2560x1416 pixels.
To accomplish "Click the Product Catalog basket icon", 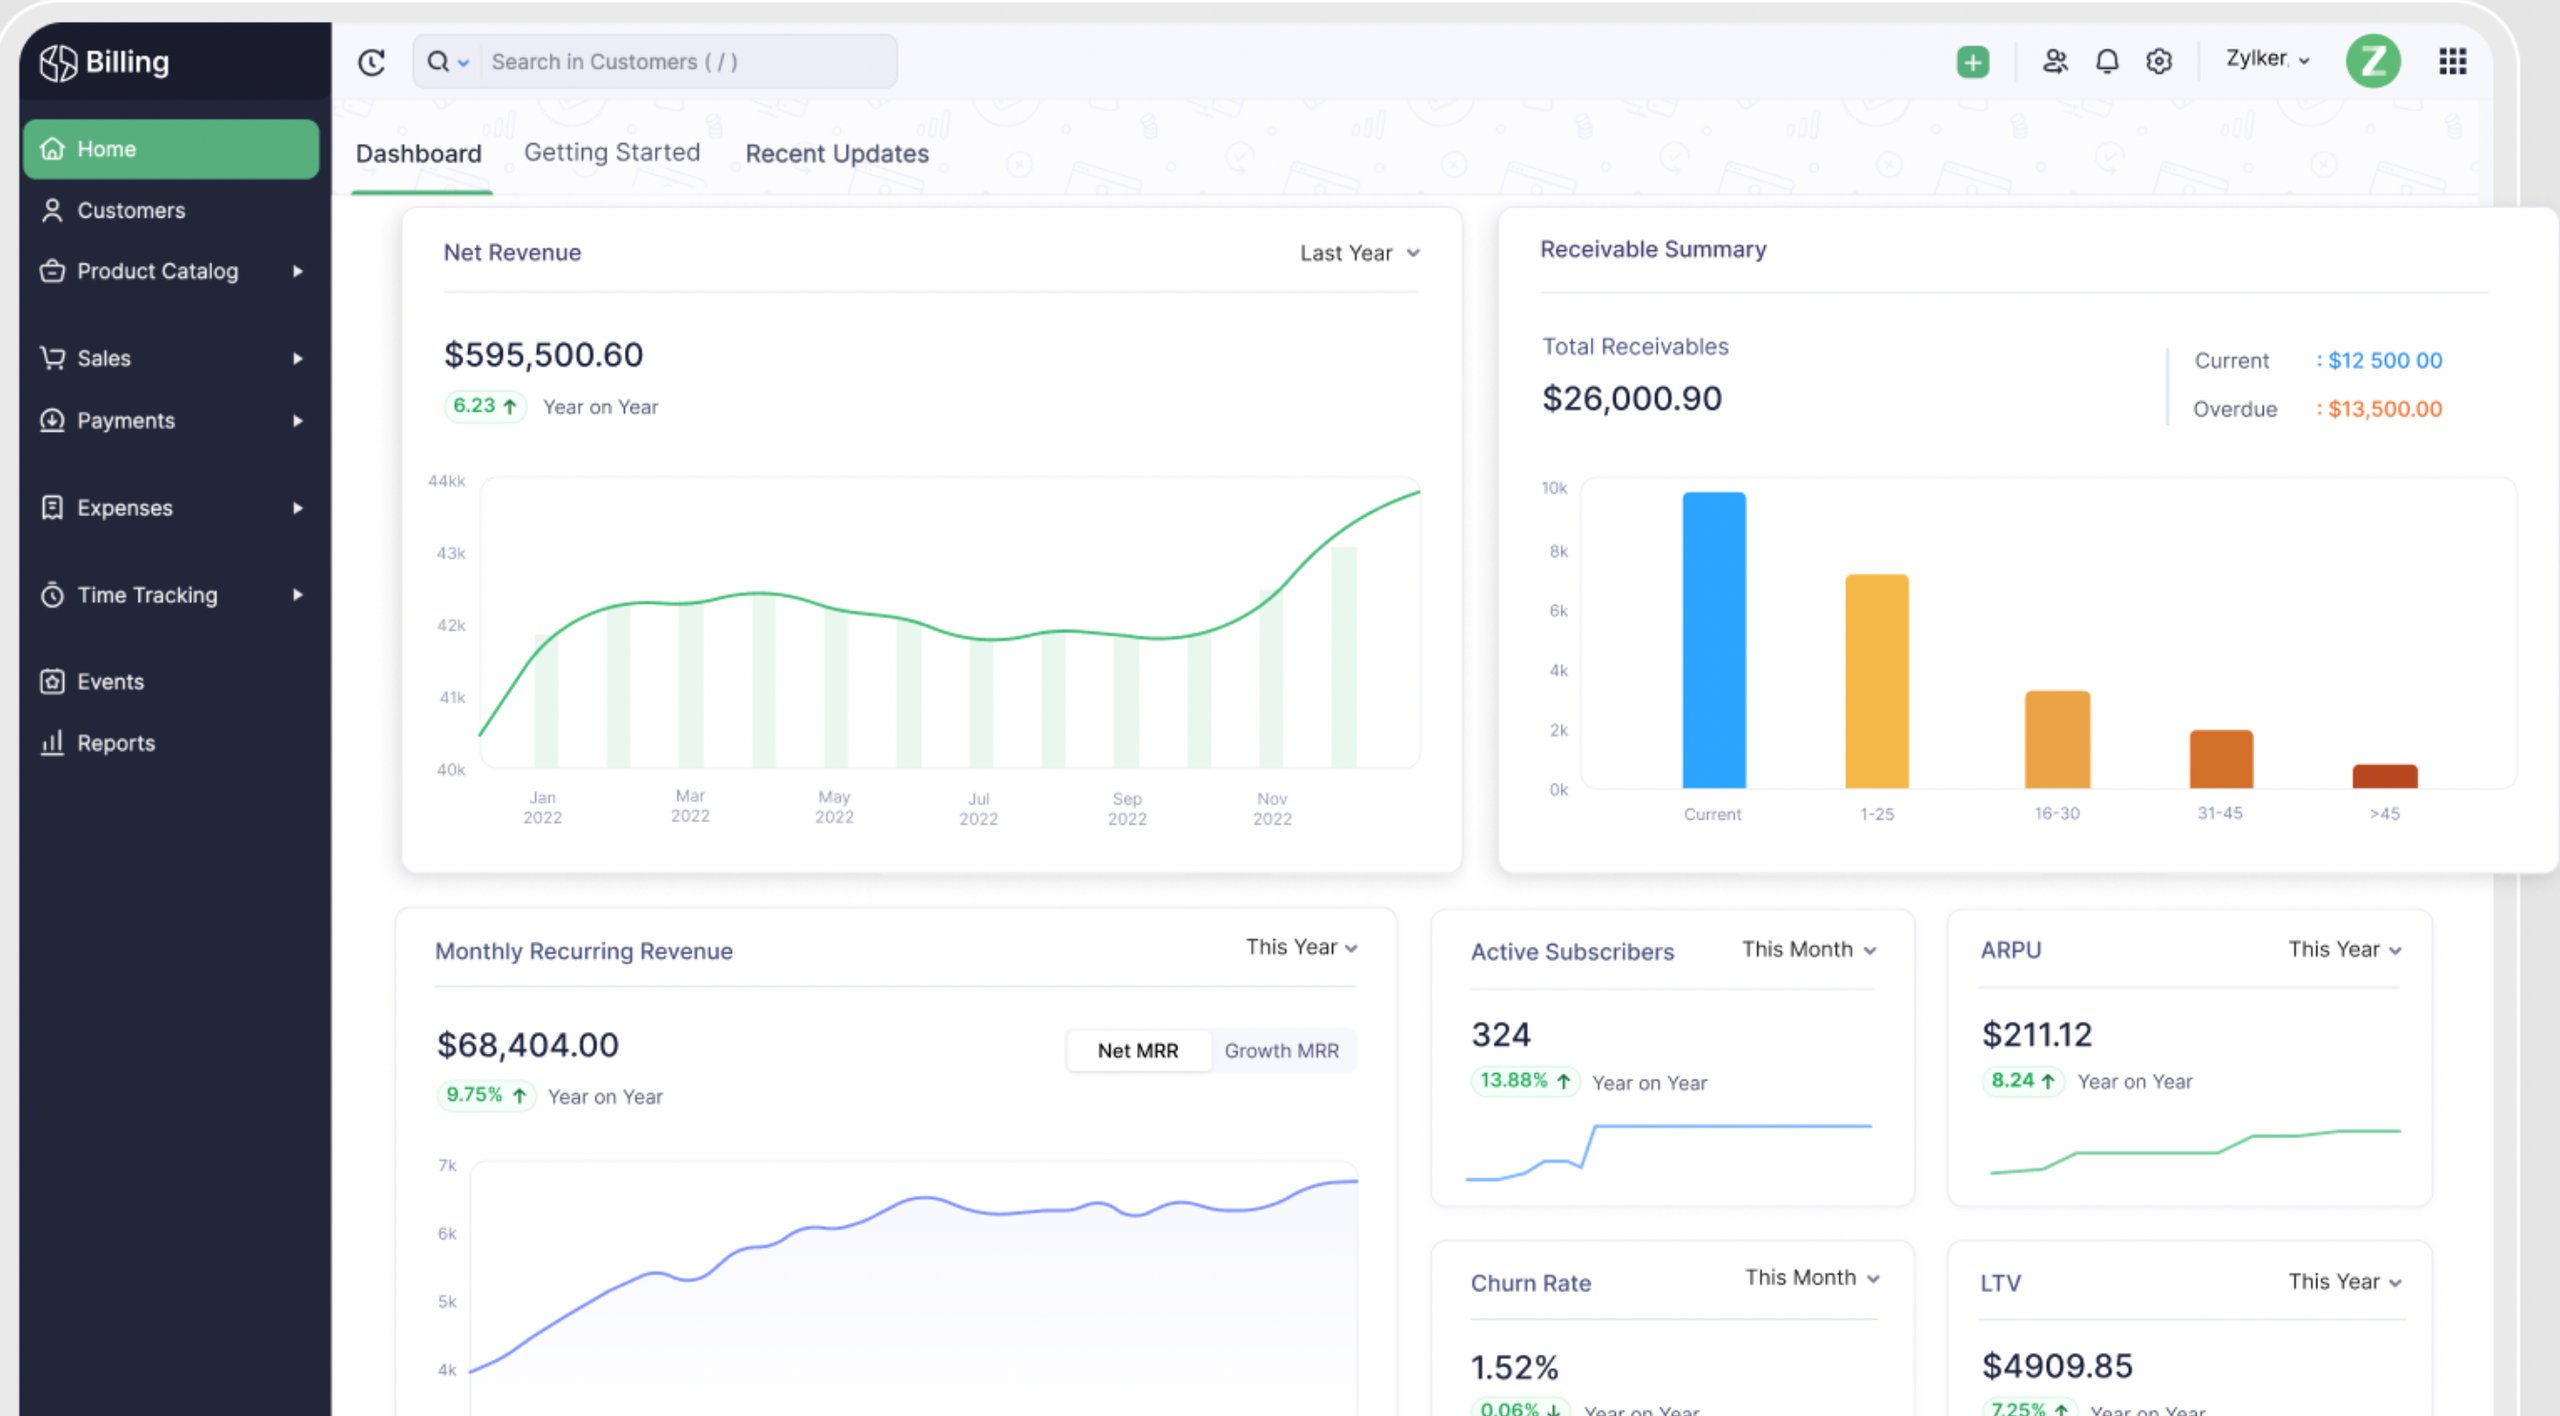I will tap(52, 271).
